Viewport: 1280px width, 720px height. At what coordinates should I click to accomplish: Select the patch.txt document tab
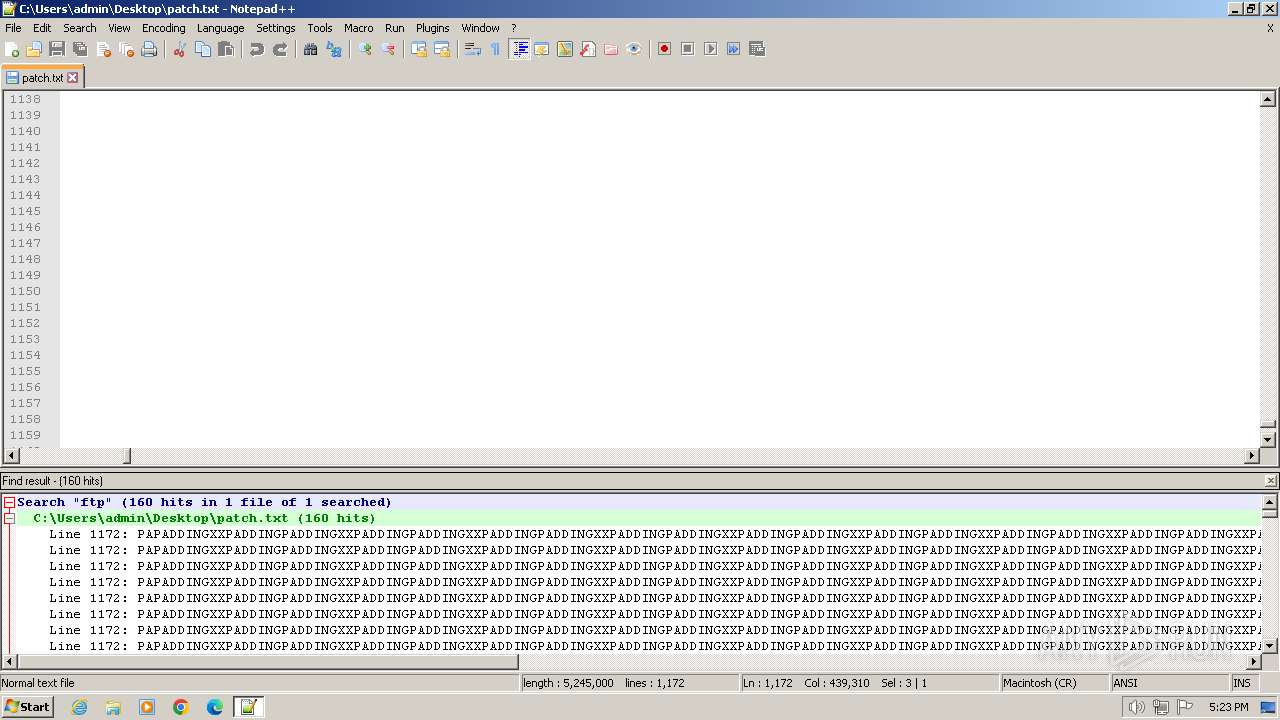pyautogui.click(x=42, y=77)
